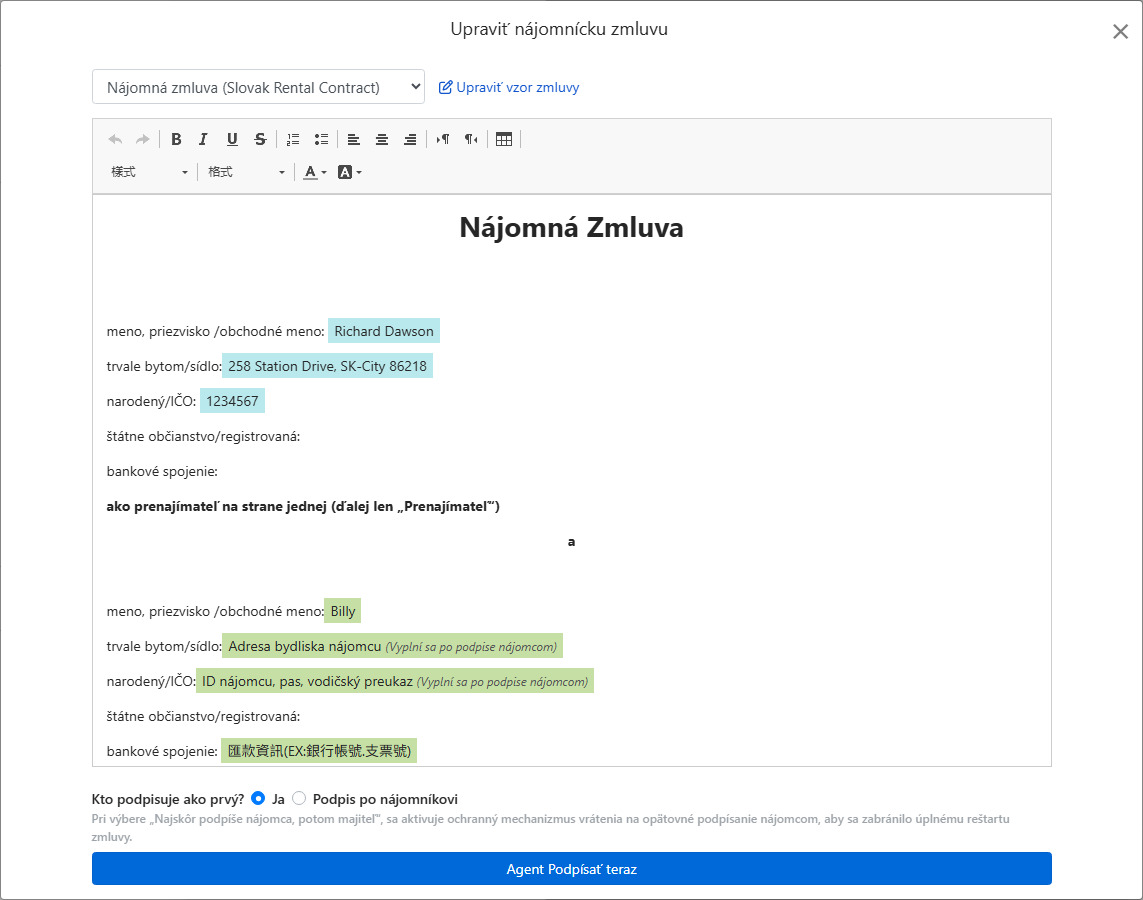This screenshot has width=1143, height=900.
Task: Click the Adresa bydliska nájomcu placeholder
Action: 392,646
